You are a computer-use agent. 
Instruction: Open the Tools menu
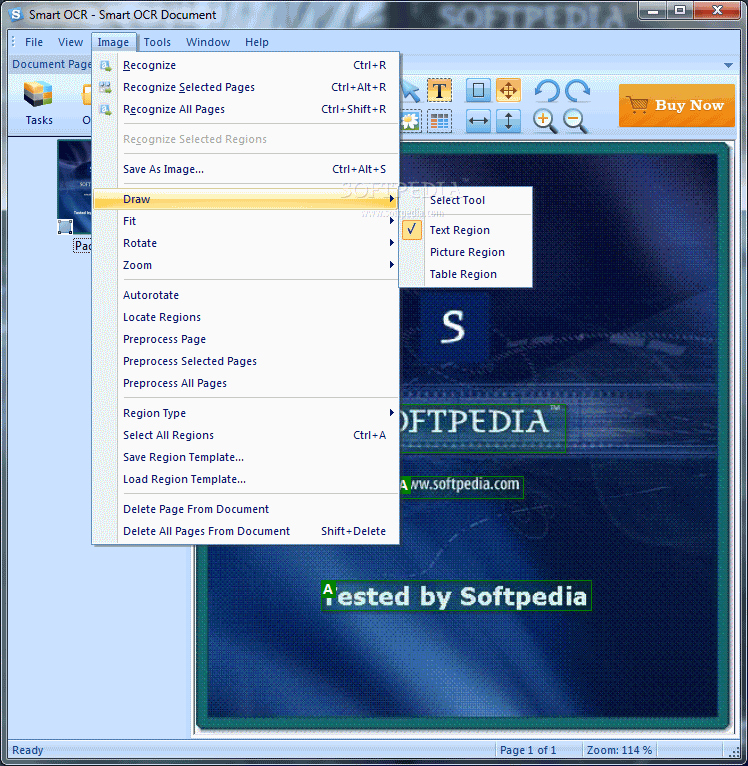pyautogui.click(x=157, y=42)
